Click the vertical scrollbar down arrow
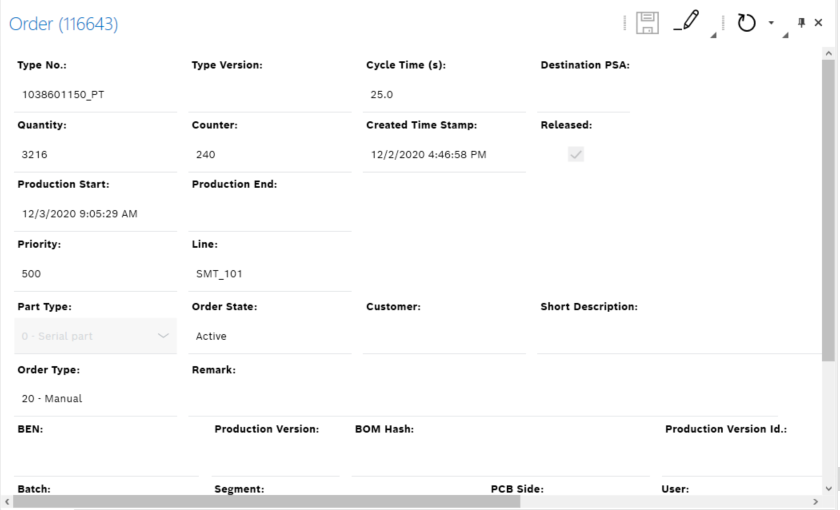 [828, 487]
